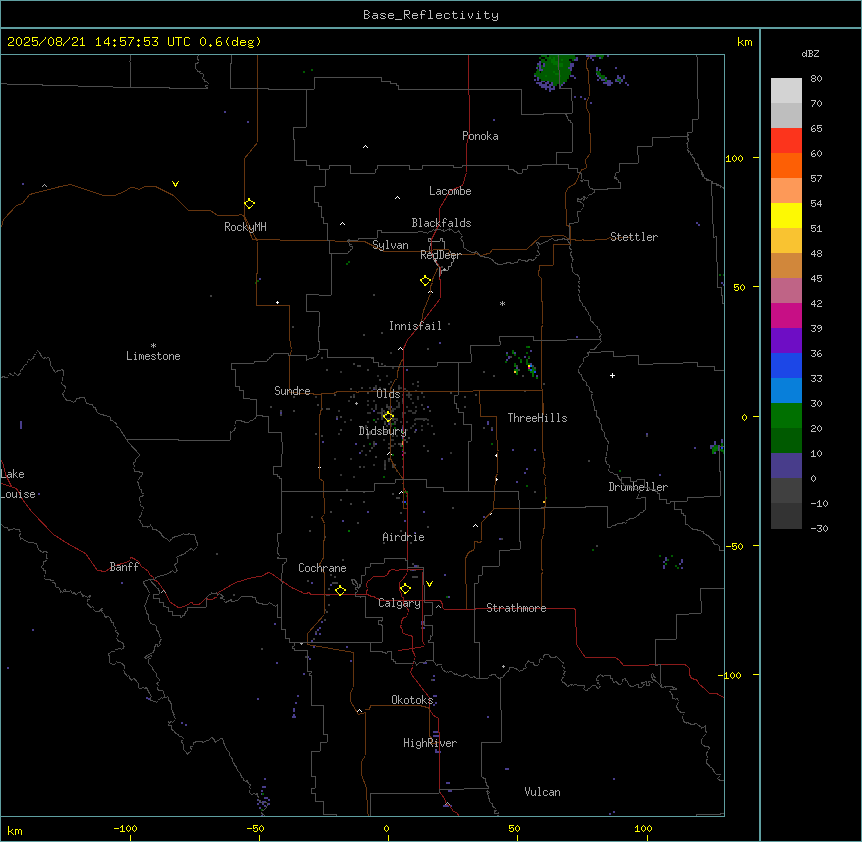Viewport: 862px width, 842px height.
Task: Click the Limestone label on the map
Action: click(x=153, y=356)
